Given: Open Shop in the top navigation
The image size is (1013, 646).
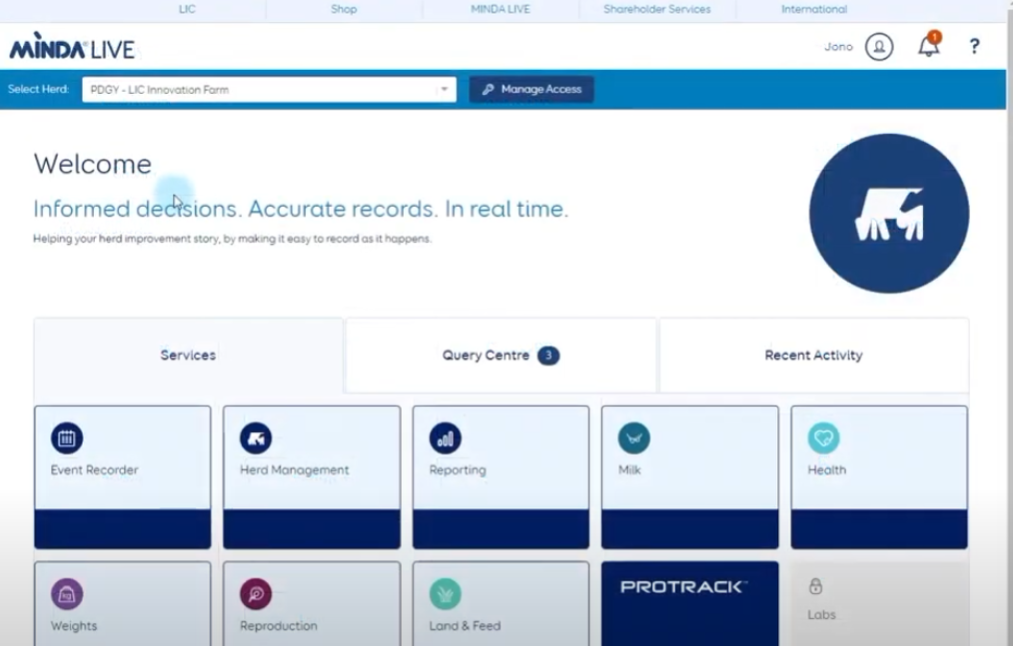Looking at the screenshot, I should [x=344, y=9].
